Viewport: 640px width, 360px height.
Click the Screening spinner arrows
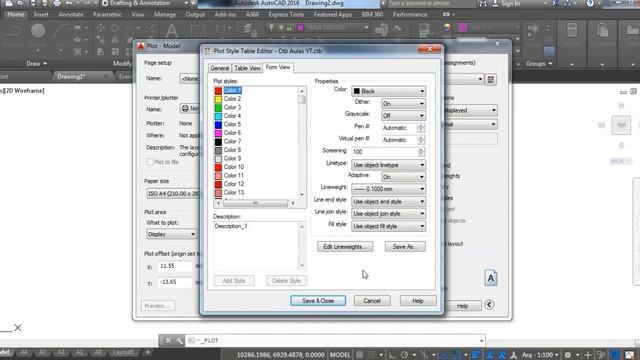coord(421,152)
